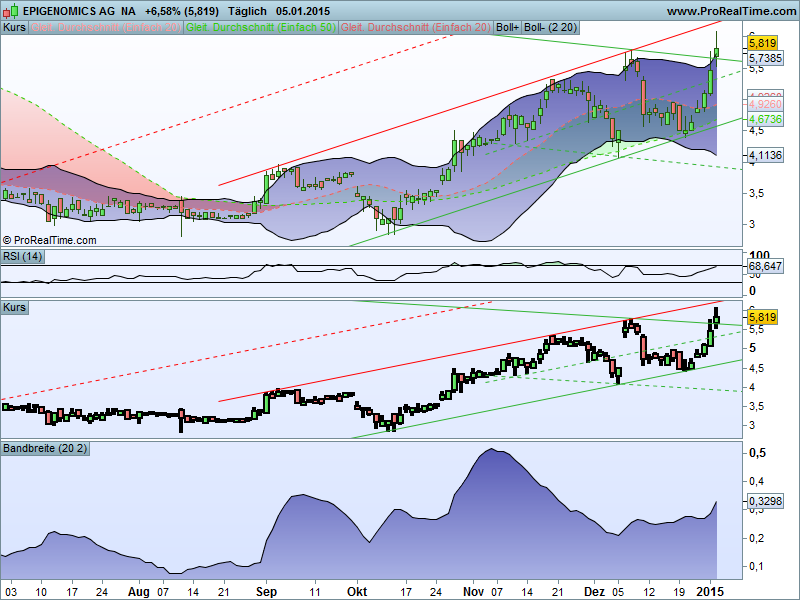Open the RSI (14) panel label
The width and height of the screenshot is (800, 600).
tap(22, 256)
